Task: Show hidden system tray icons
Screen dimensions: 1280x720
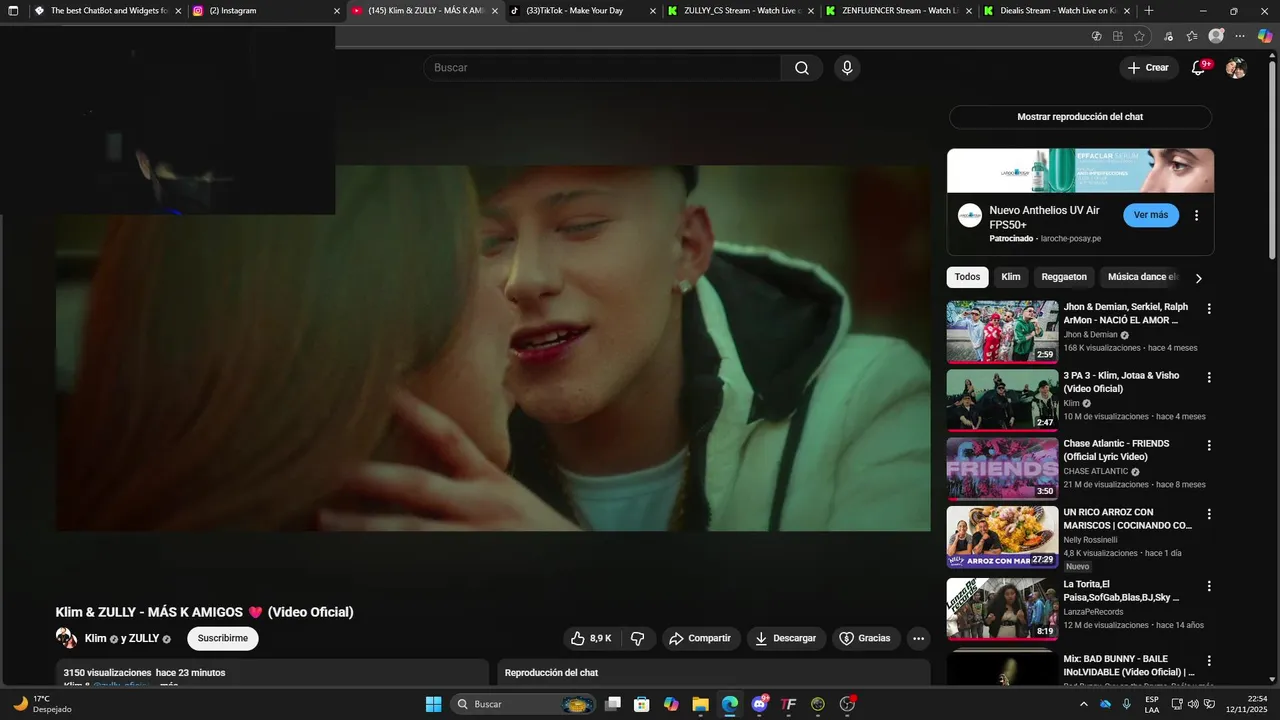Action: coord(1083,704)
